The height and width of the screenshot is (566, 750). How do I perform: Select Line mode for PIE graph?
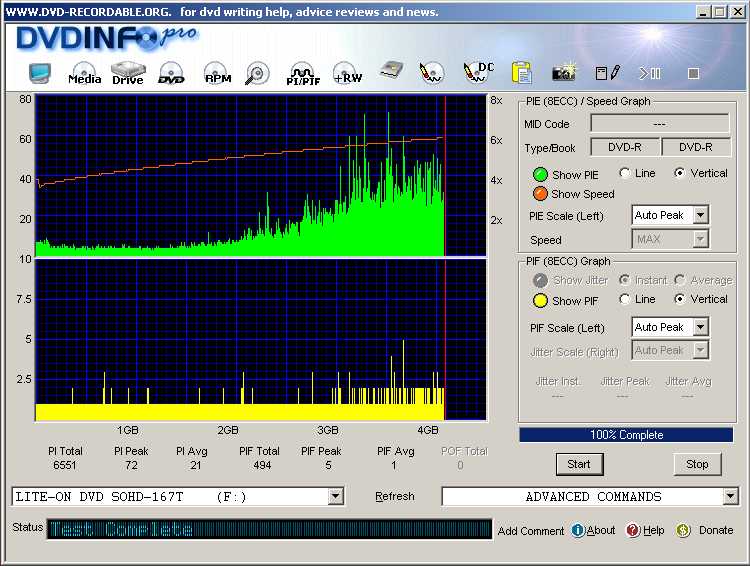(x=624, y=173)
